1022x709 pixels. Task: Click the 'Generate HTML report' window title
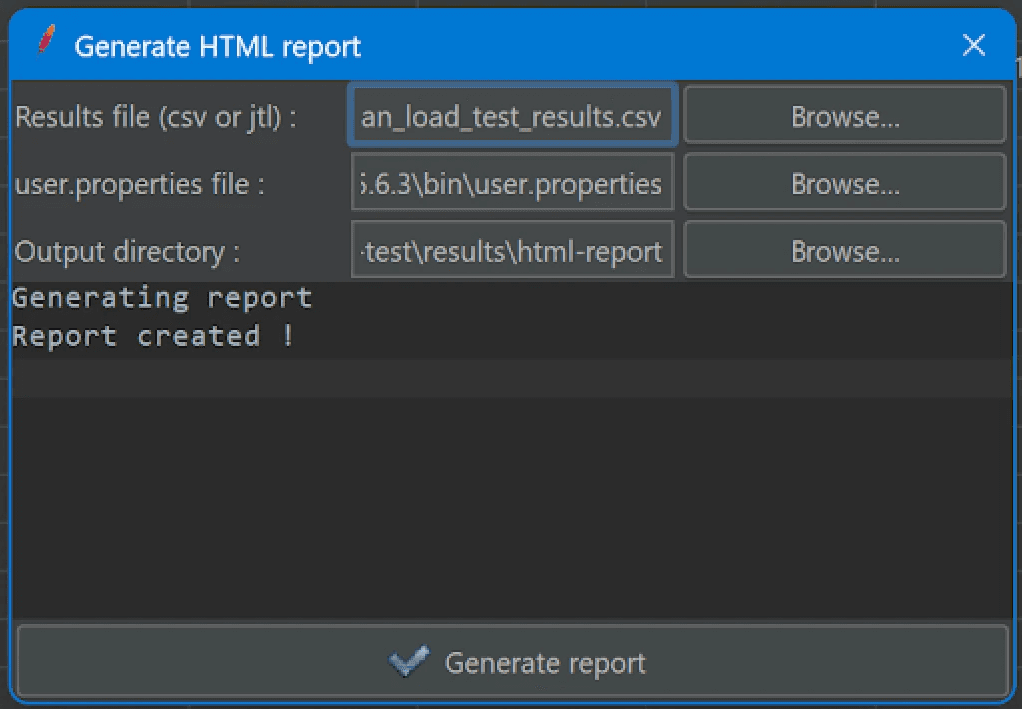(218, 47)
